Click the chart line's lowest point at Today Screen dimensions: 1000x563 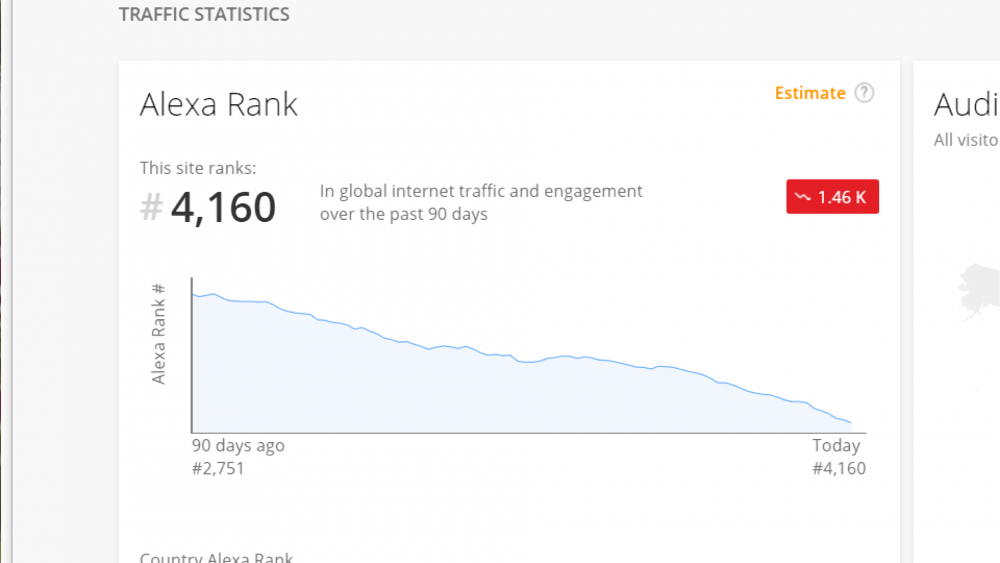pyautogui.click(x=850, y=423)
